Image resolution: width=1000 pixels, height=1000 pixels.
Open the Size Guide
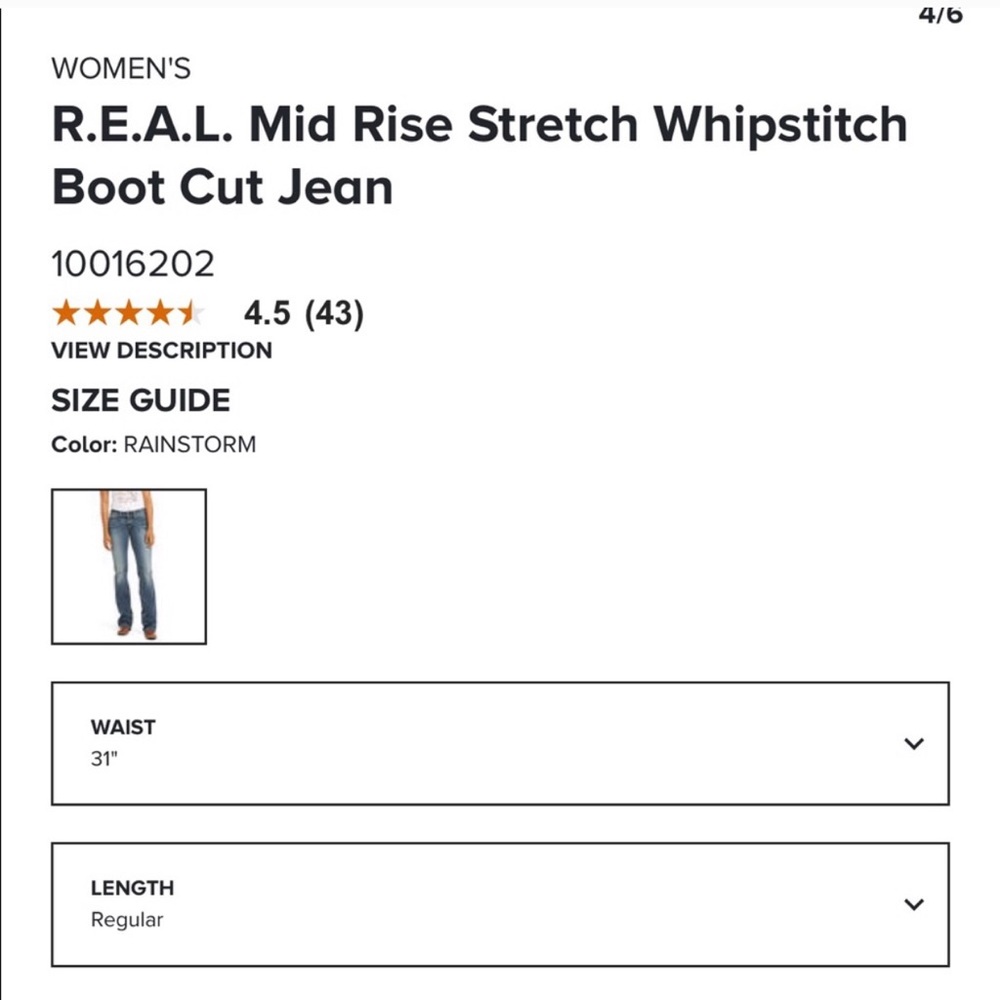[x=141, y=400]
